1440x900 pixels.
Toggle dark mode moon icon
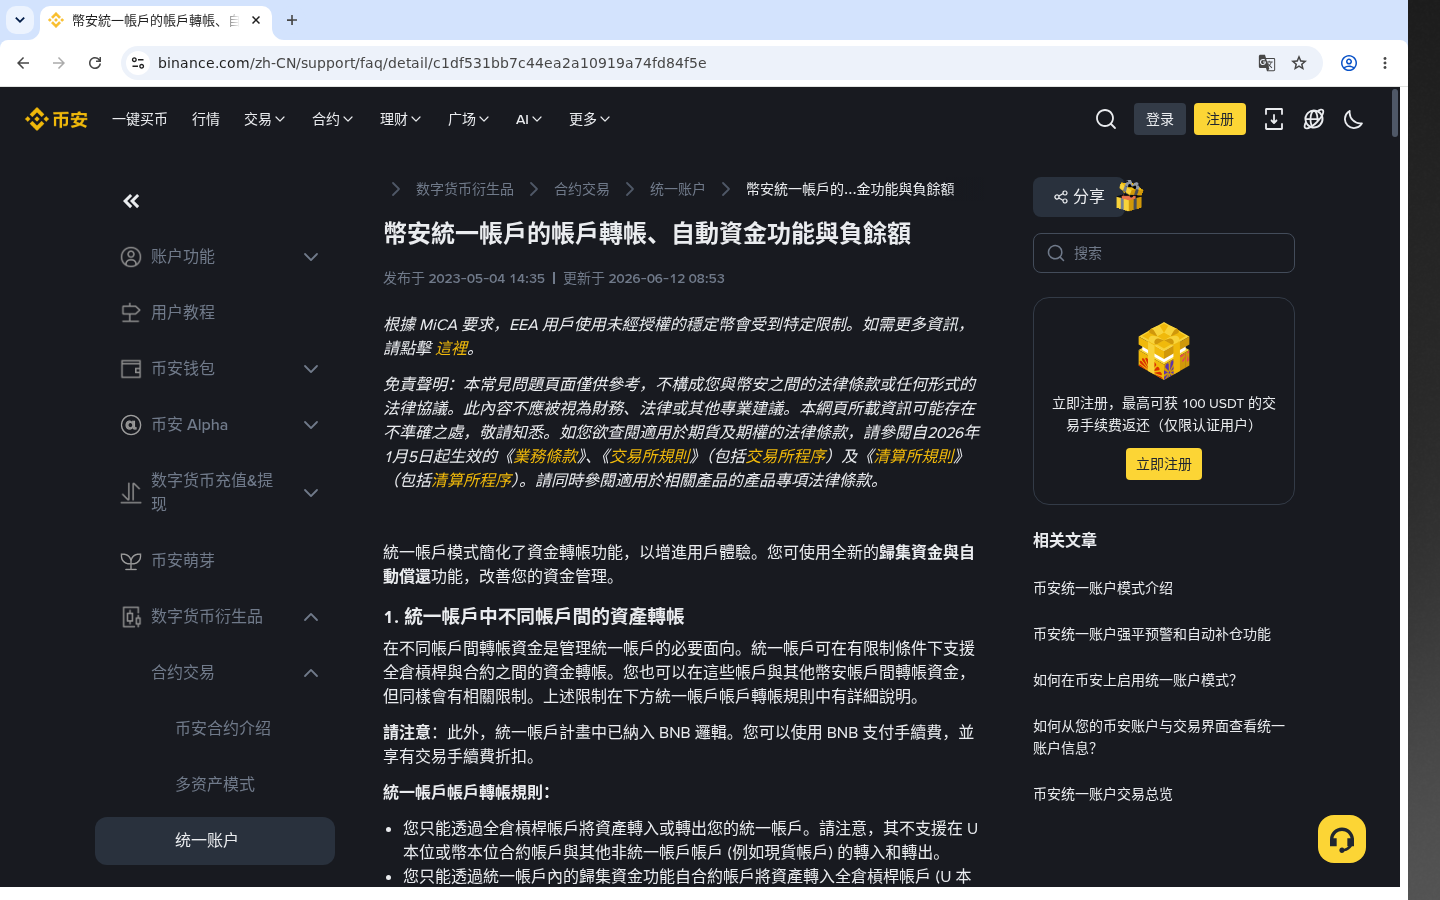pyautogui.click(x=1353, y=119)
